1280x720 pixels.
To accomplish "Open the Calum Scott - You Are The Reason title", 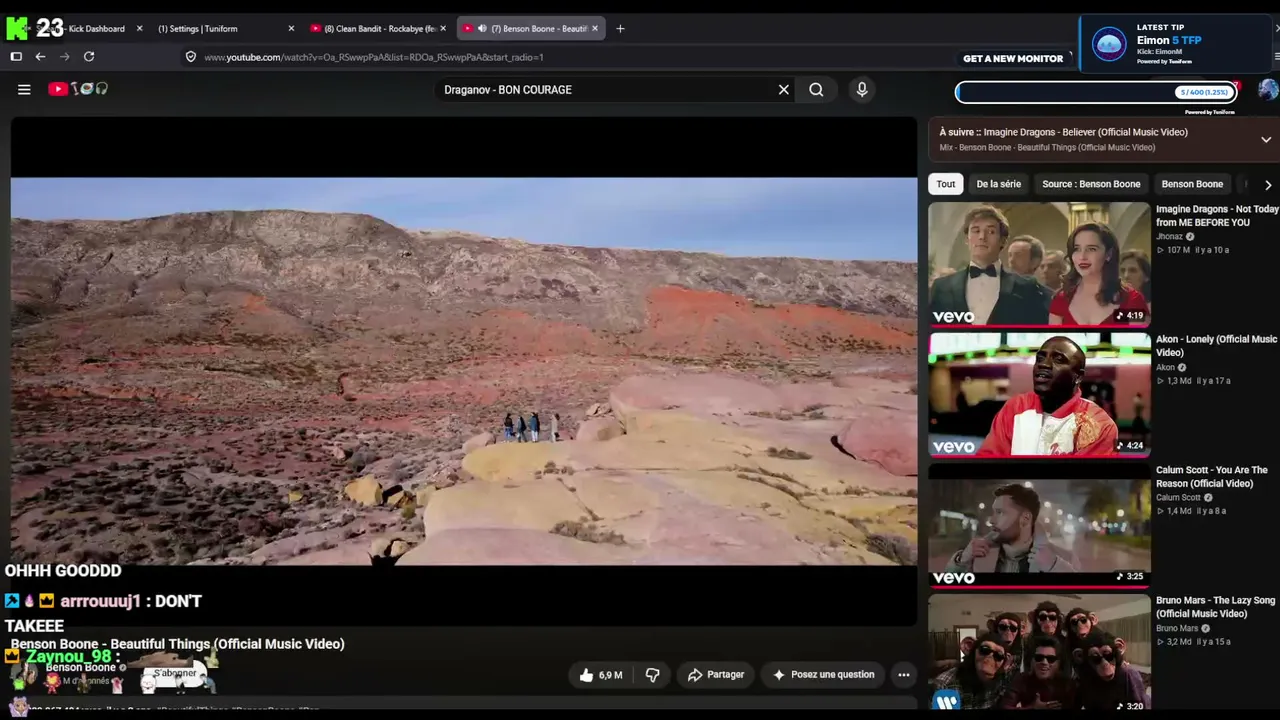I will [1212, 477].
